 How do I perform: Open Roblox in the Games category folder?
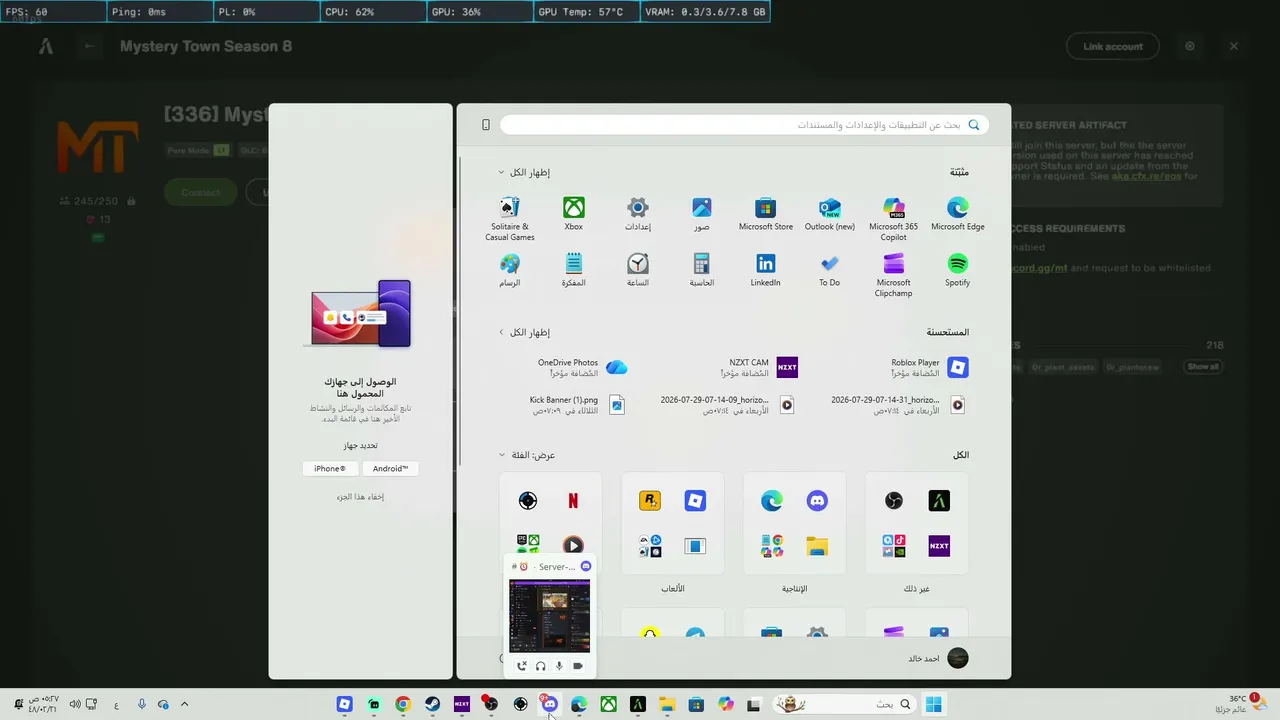(x=695, y=501)
